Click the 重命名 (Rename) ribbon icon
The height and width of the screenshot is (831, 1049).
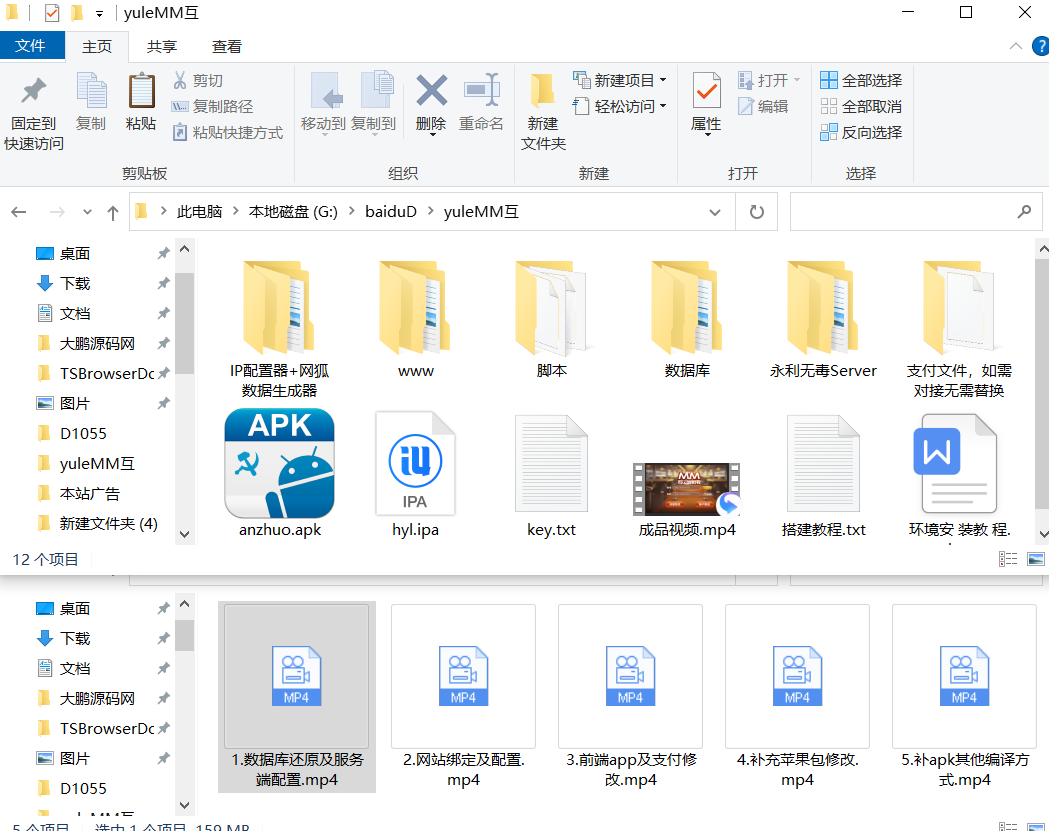(483, 100)
